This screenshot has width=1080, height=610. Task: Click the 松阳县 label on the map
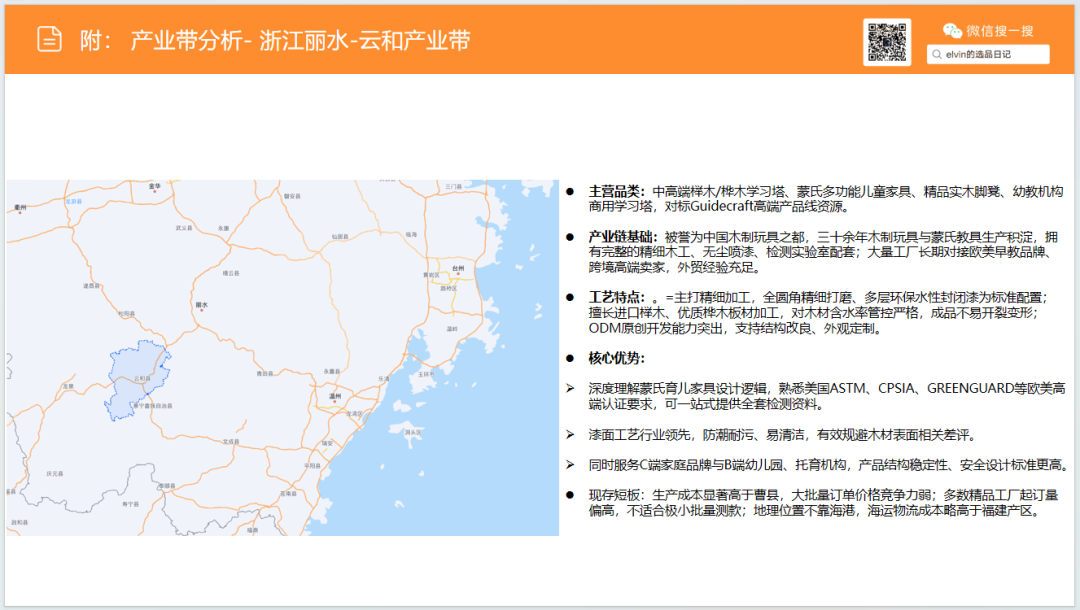(x=126, y=314)
